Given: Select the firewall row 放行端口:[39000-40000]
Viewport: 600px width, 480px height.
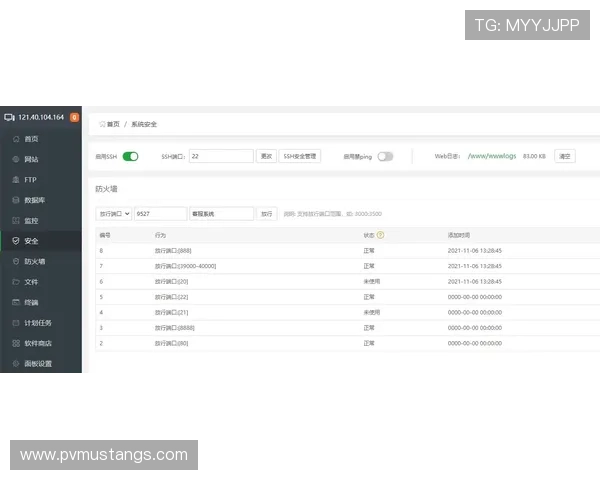Looking at the screenshot, I should [x=347, y=266].
